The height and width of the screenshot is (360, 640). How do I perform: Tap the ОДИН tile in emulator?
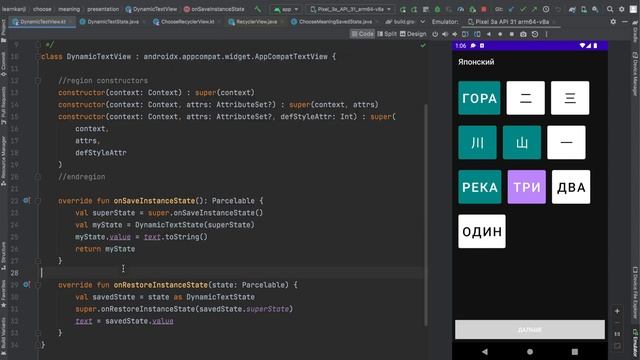(x=482, y=231)
